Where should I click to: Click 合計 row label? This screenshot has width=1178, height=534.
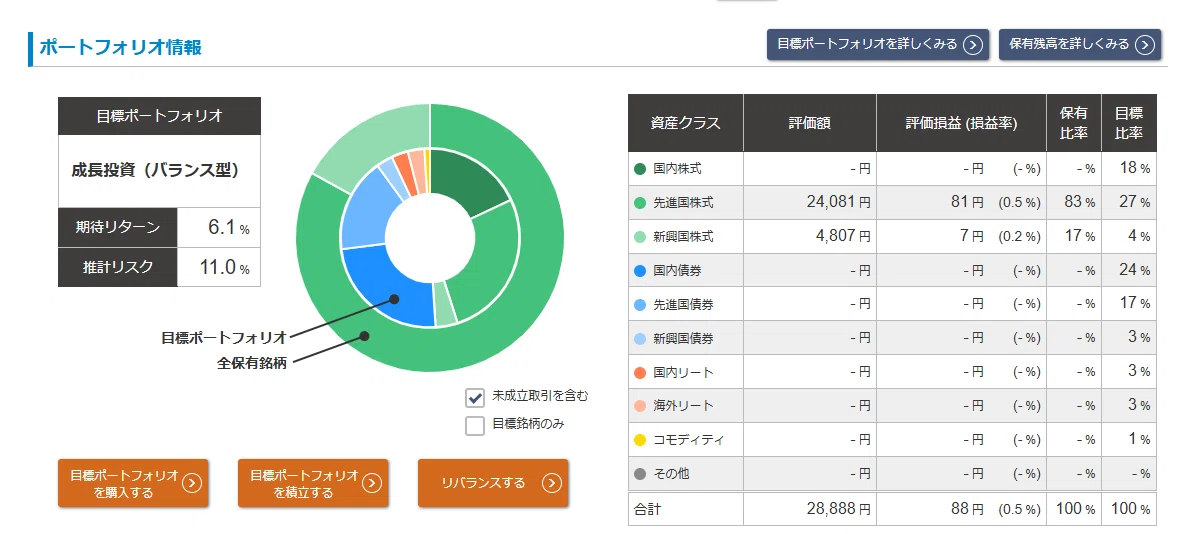(x=647, y=509)
